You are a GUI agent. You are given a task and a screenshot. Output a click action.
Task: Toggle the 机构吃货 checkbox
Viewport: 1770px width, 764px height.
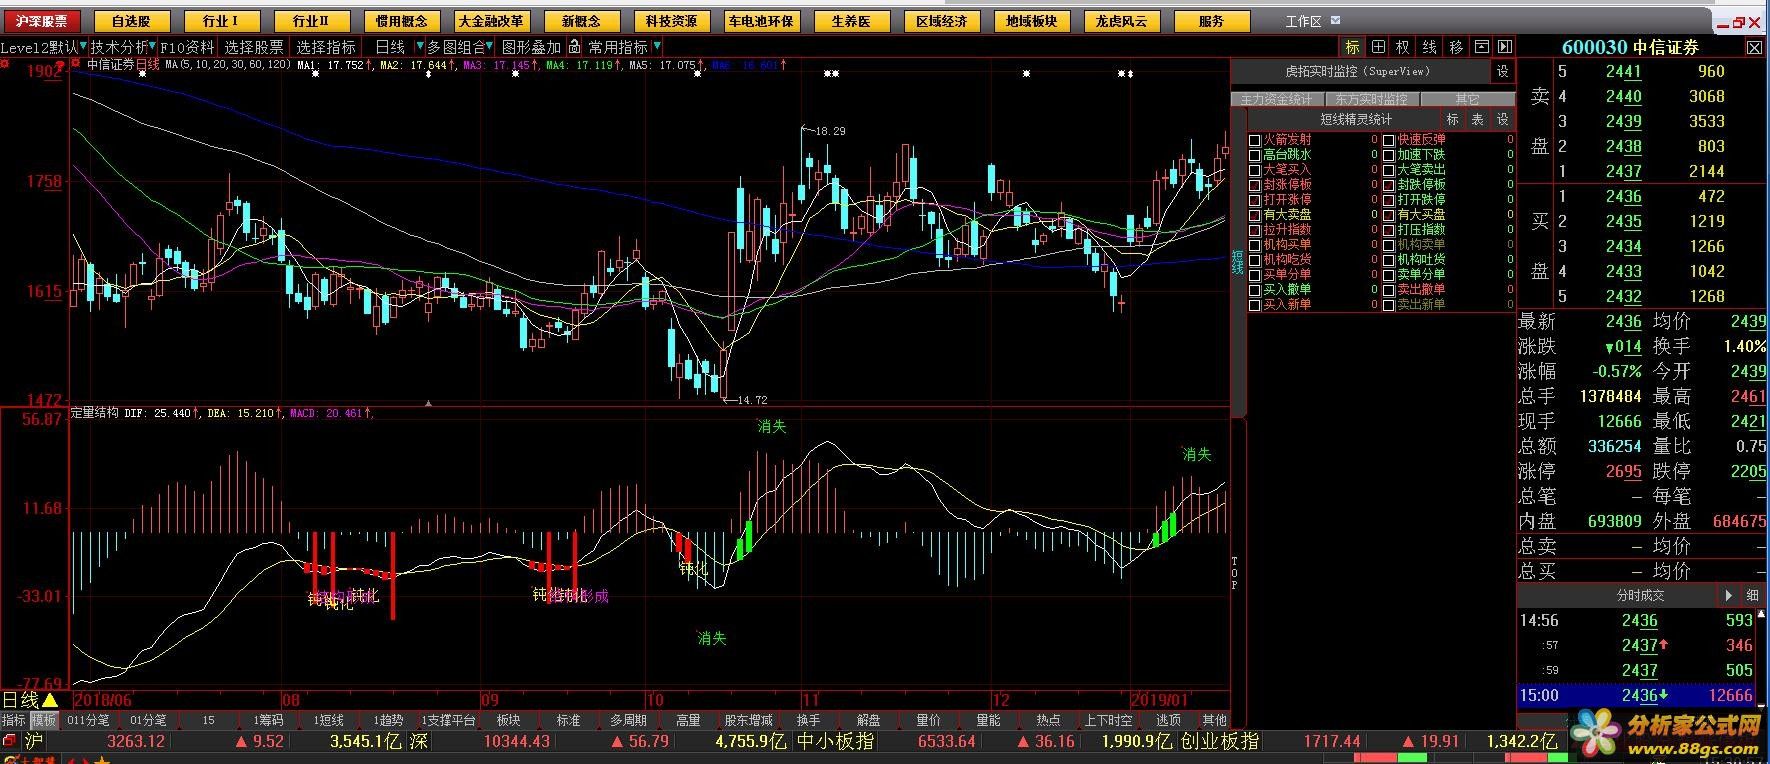click(x=1255, y=260)
